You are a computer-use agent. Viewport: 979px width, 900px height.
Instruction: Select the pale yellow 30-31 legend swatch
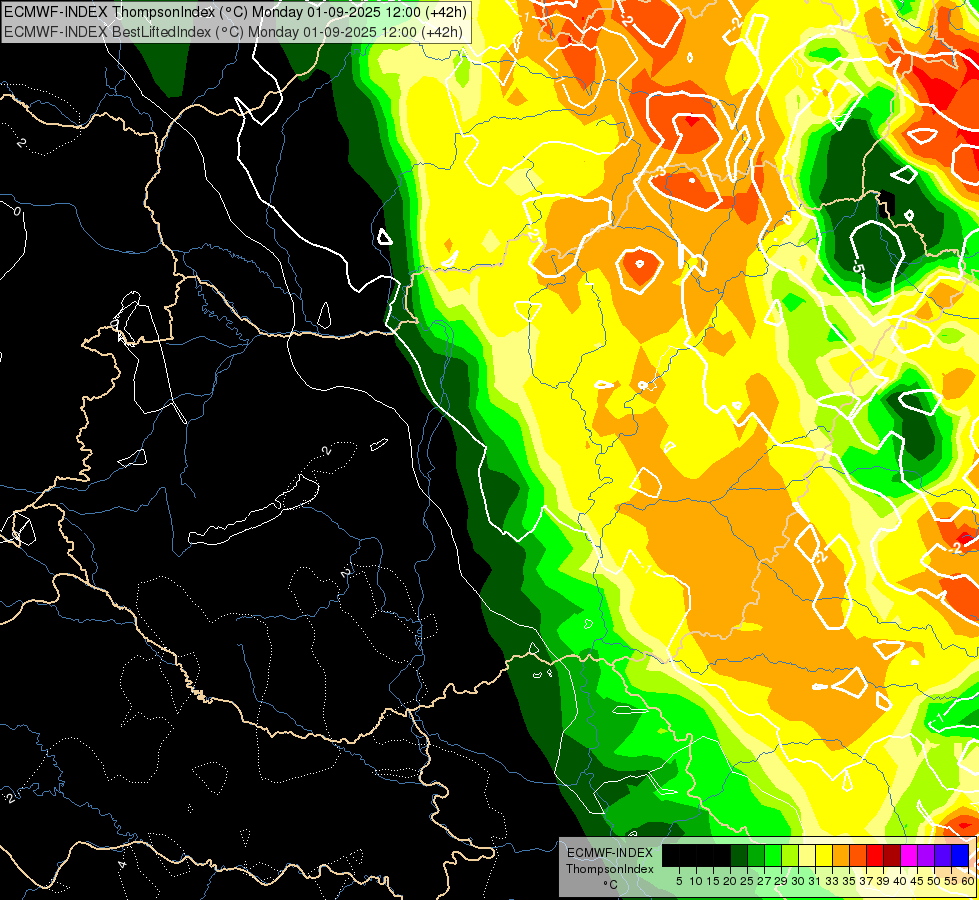pyautogui.click(x=807, y=855)
